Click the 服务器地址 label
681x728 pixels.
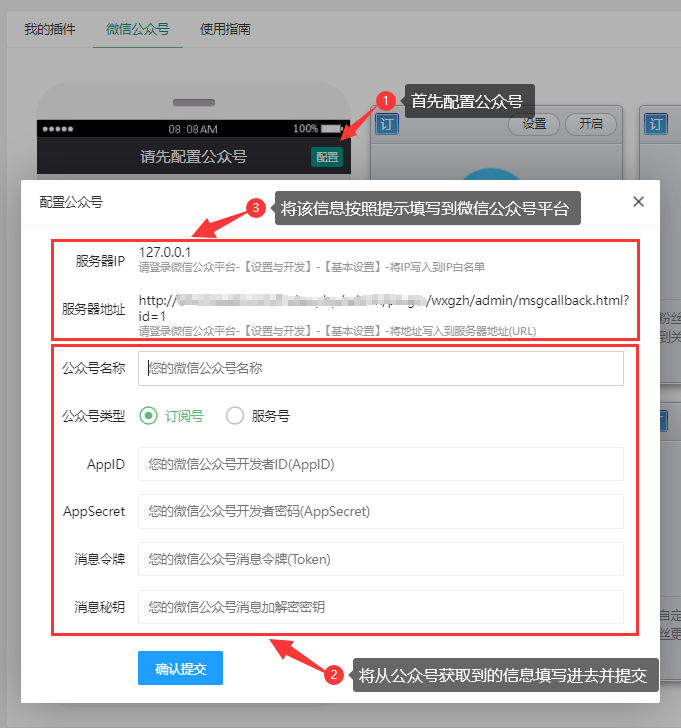(x=94, y=309)
